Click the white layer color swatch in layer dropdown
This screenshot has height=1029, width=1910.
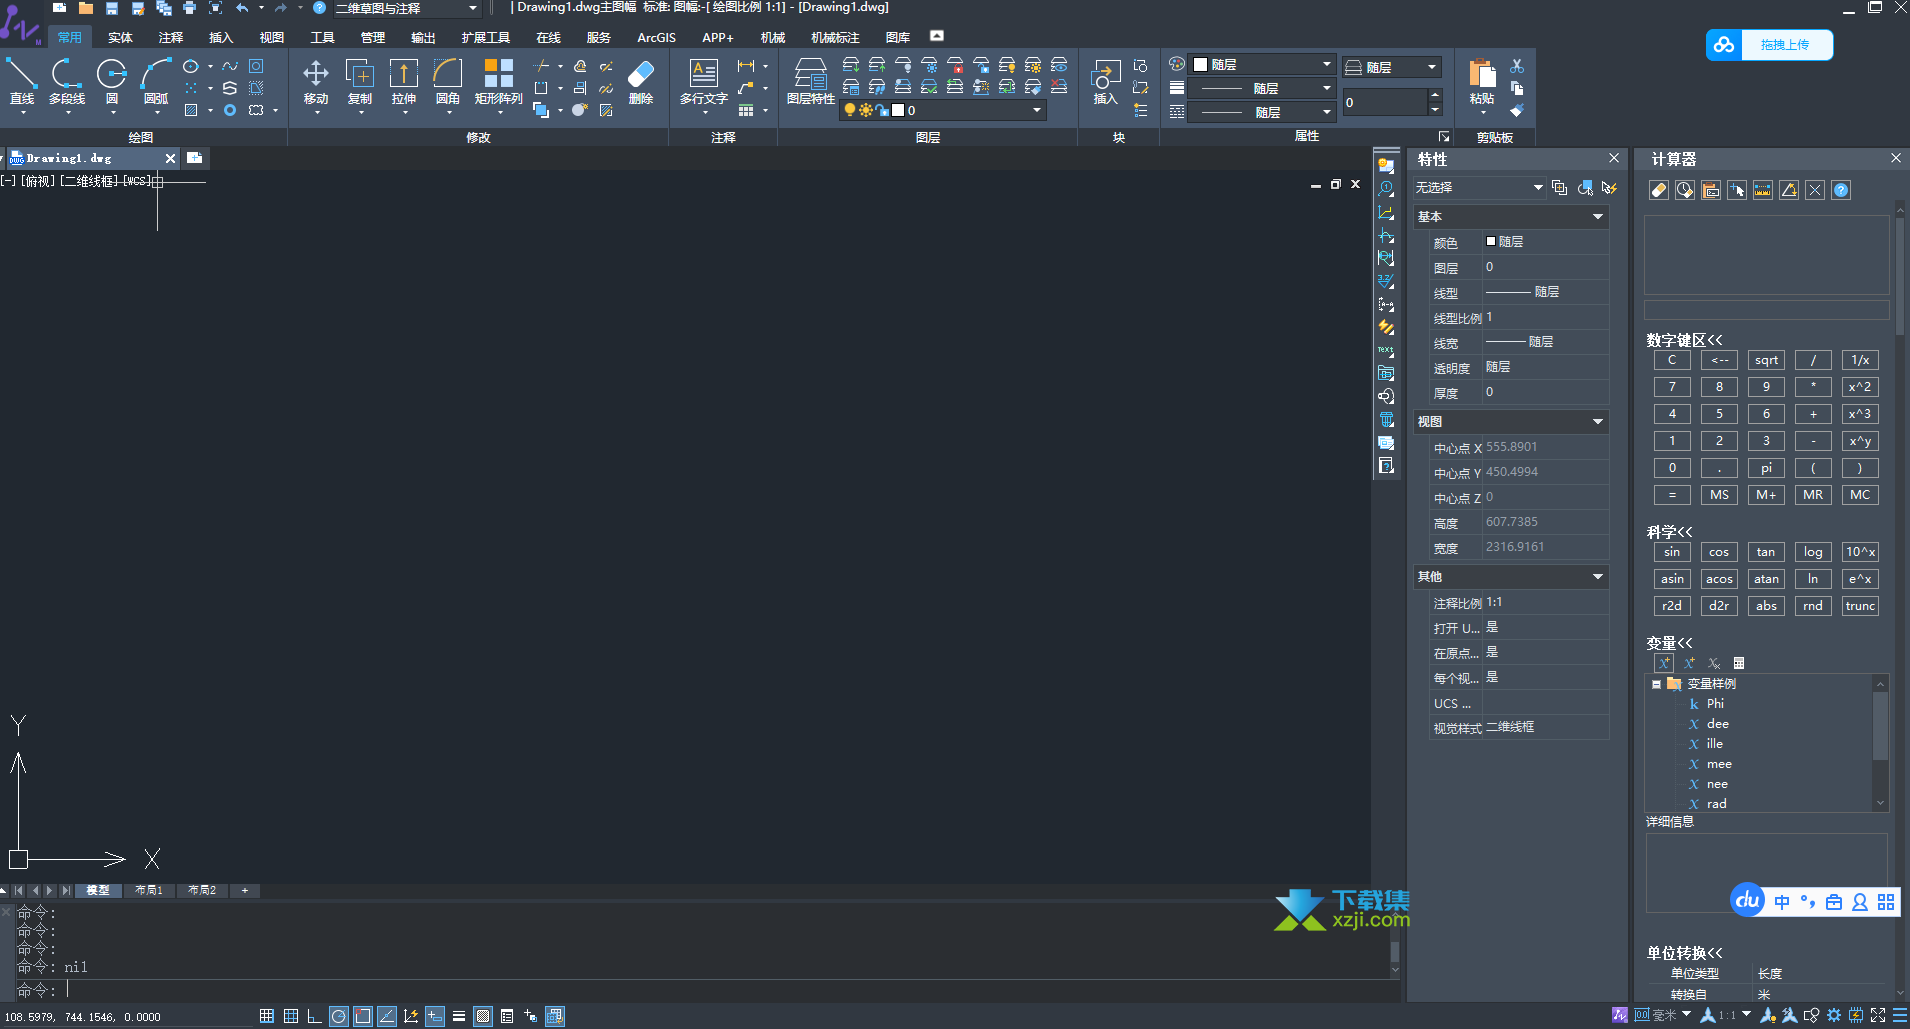[898, 110]
